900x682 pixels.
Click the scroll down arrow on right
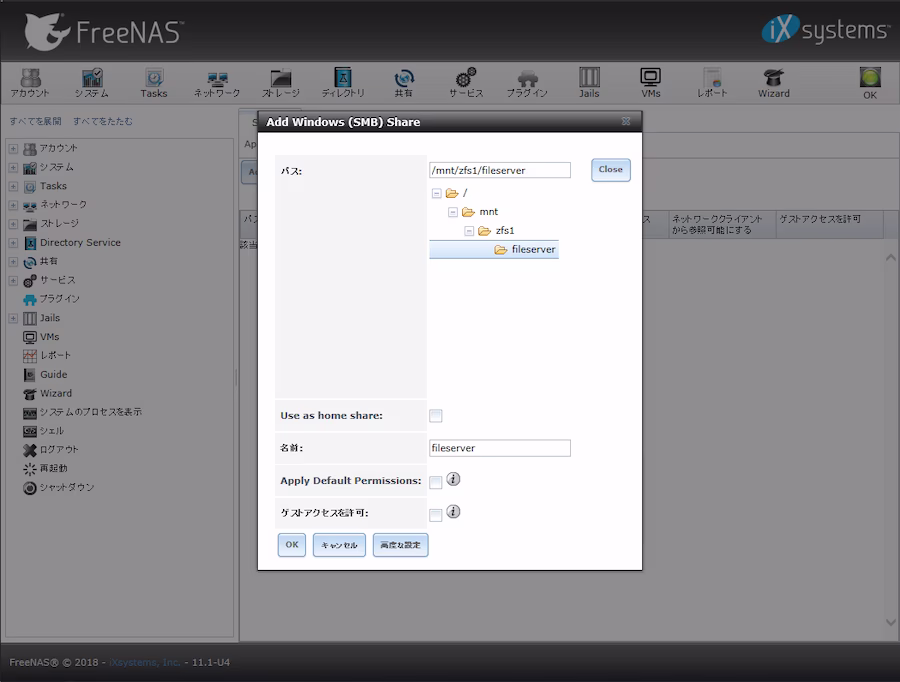(x=890, y=622)
